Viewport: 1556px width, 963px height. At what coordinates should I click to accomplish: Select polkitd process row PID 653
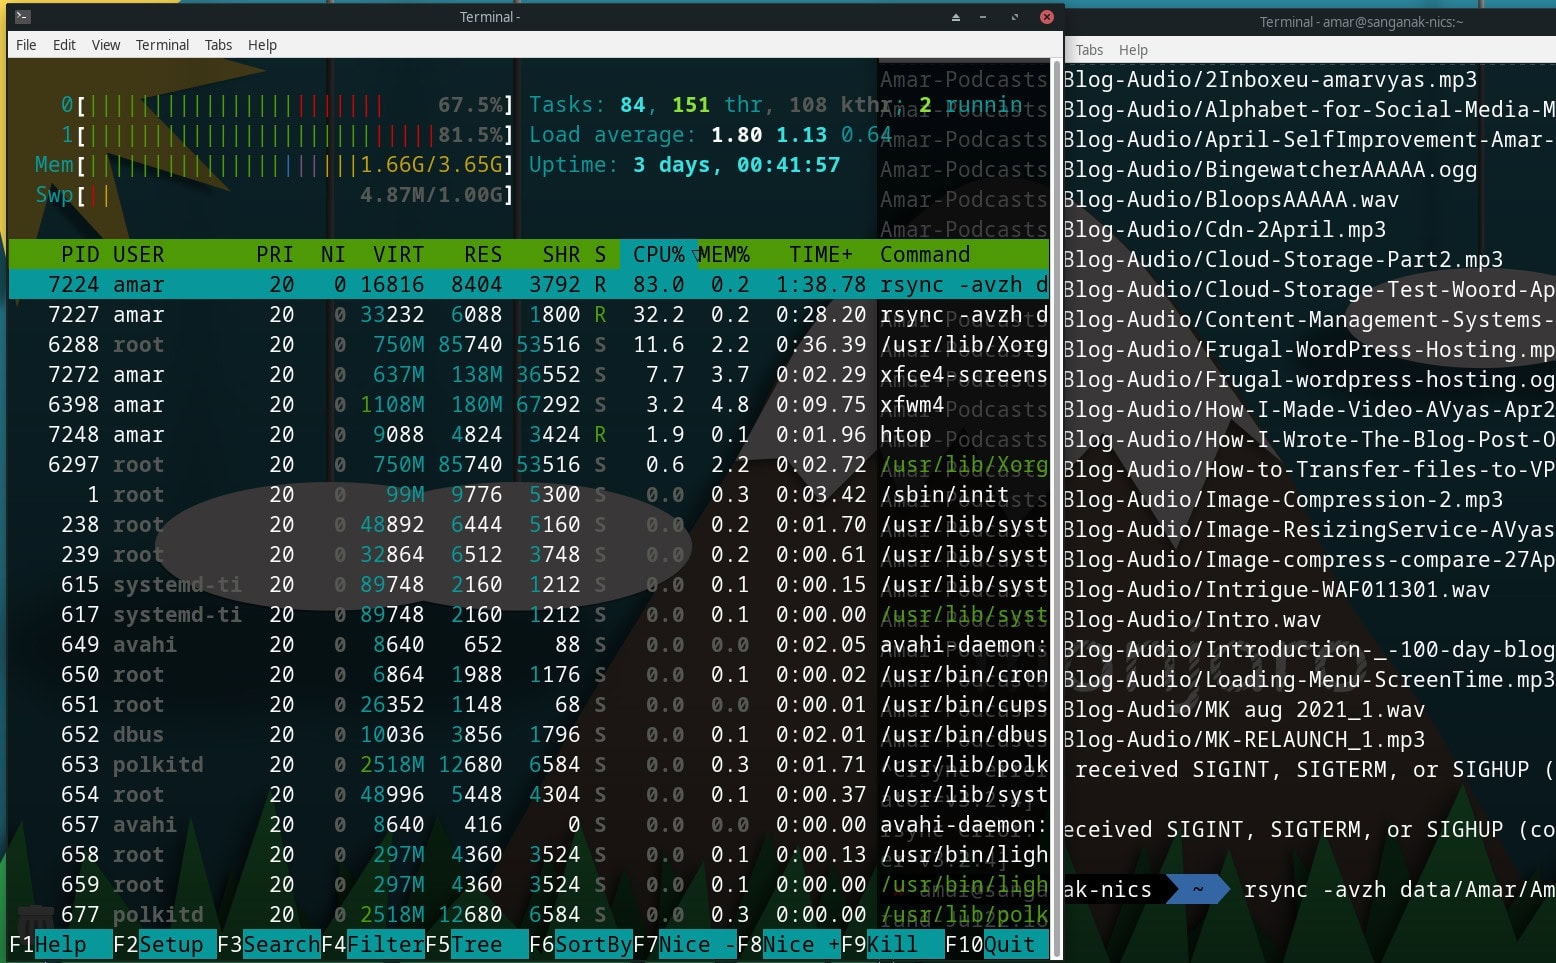click(x=528, y=764)
